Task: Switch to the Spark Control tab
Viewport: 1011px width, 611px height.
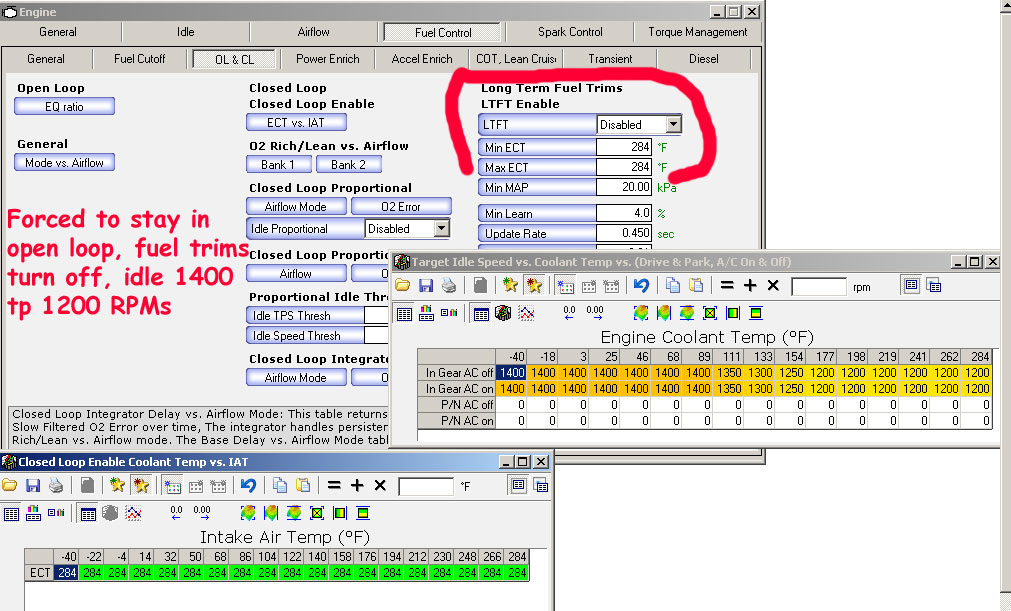Action: pyautogui.click(x=570, y=32)
